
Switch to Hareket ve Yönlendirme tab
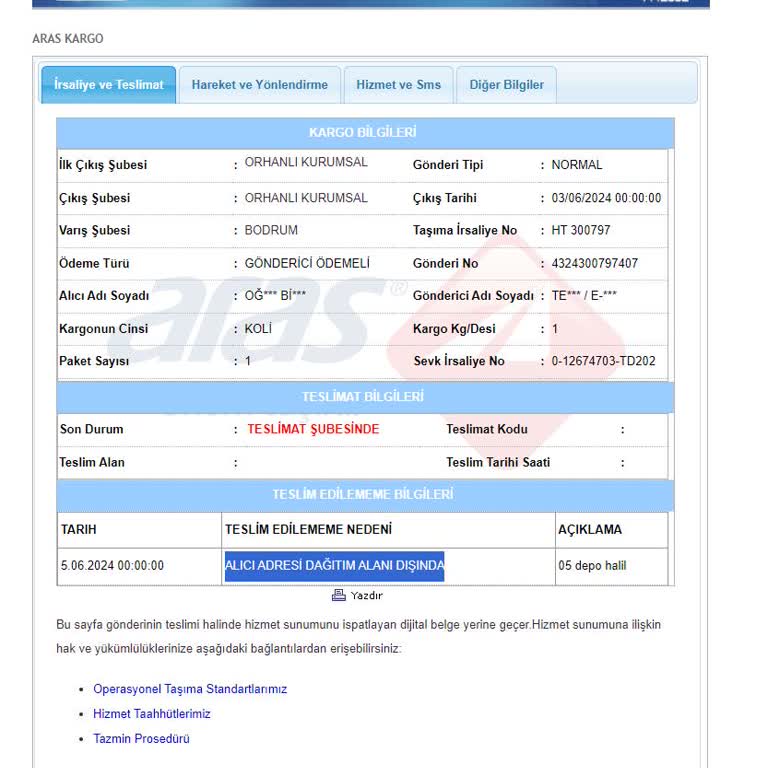pos(260,85)
